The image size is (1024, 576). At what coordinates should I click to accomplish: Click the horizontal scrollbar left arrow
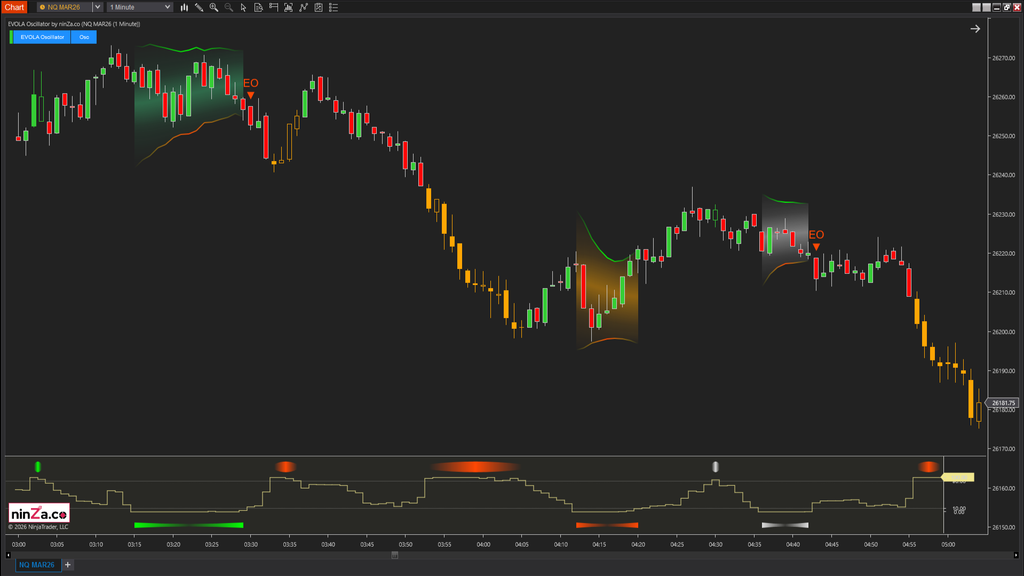coord(8,555)
